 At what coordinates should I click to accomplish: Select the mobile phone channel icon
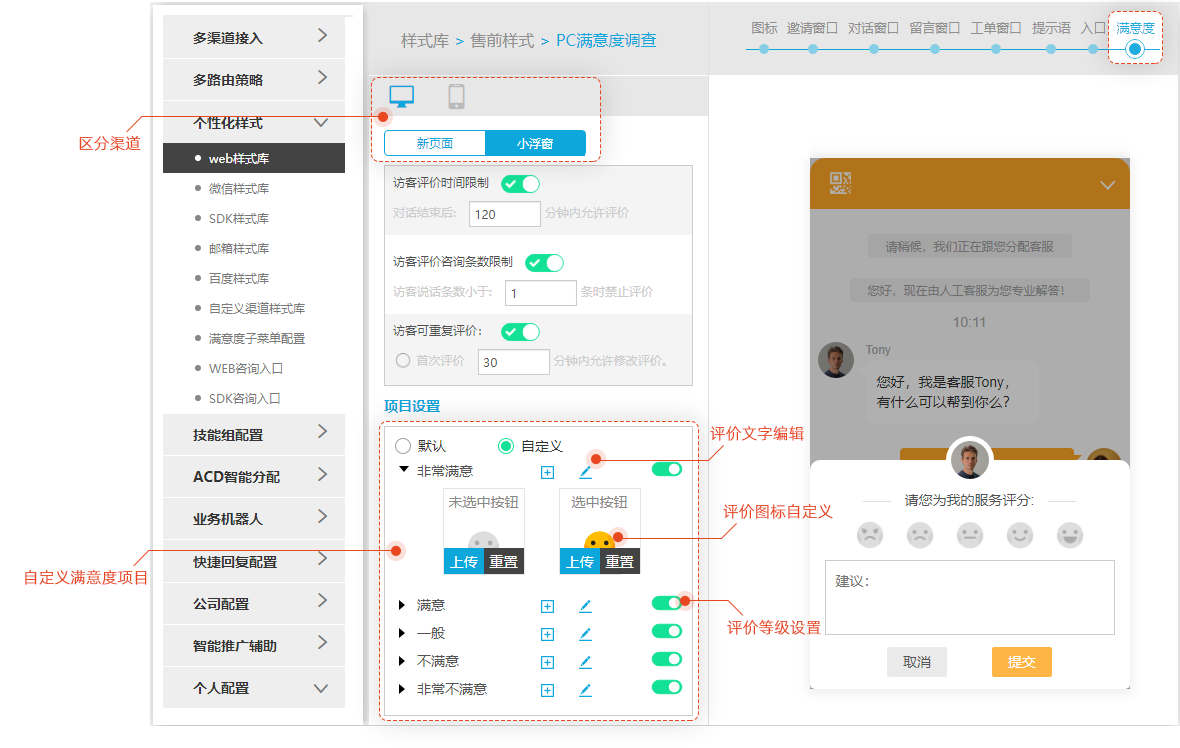pos(456,97)
